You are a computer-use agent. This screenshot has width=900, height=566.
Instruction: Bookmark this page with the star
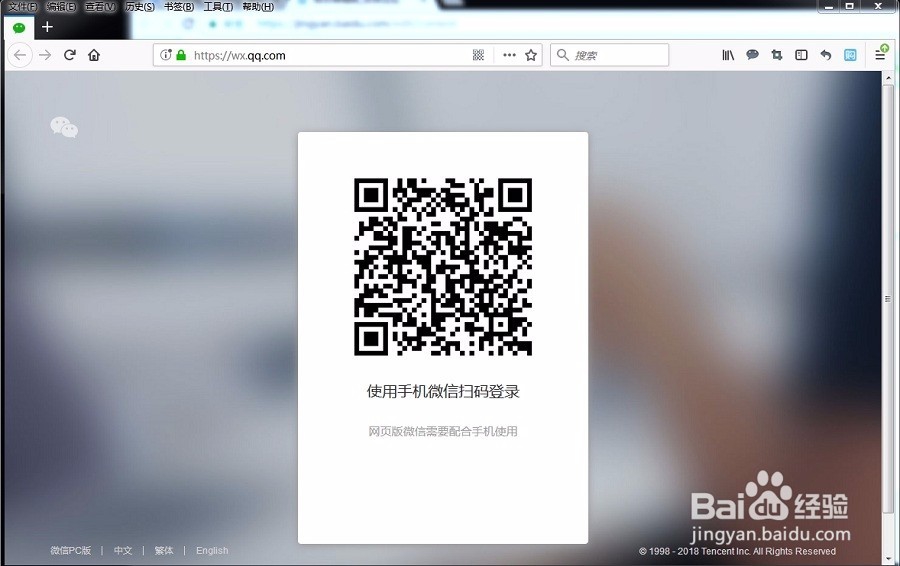531,55
